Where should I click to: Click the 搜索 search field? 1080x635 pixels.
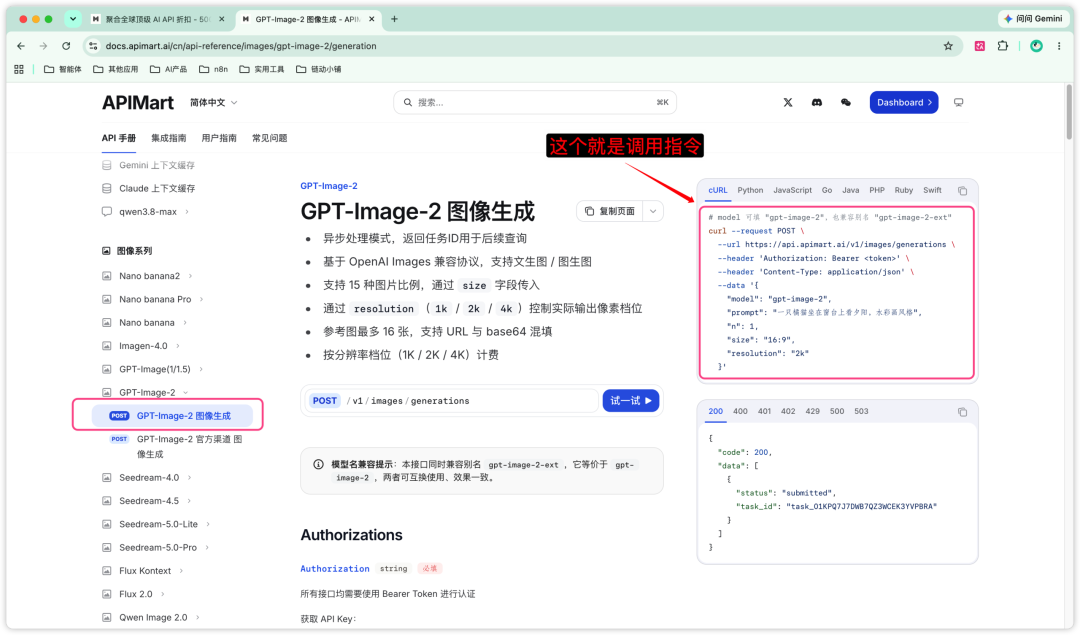tap(535, 103)
